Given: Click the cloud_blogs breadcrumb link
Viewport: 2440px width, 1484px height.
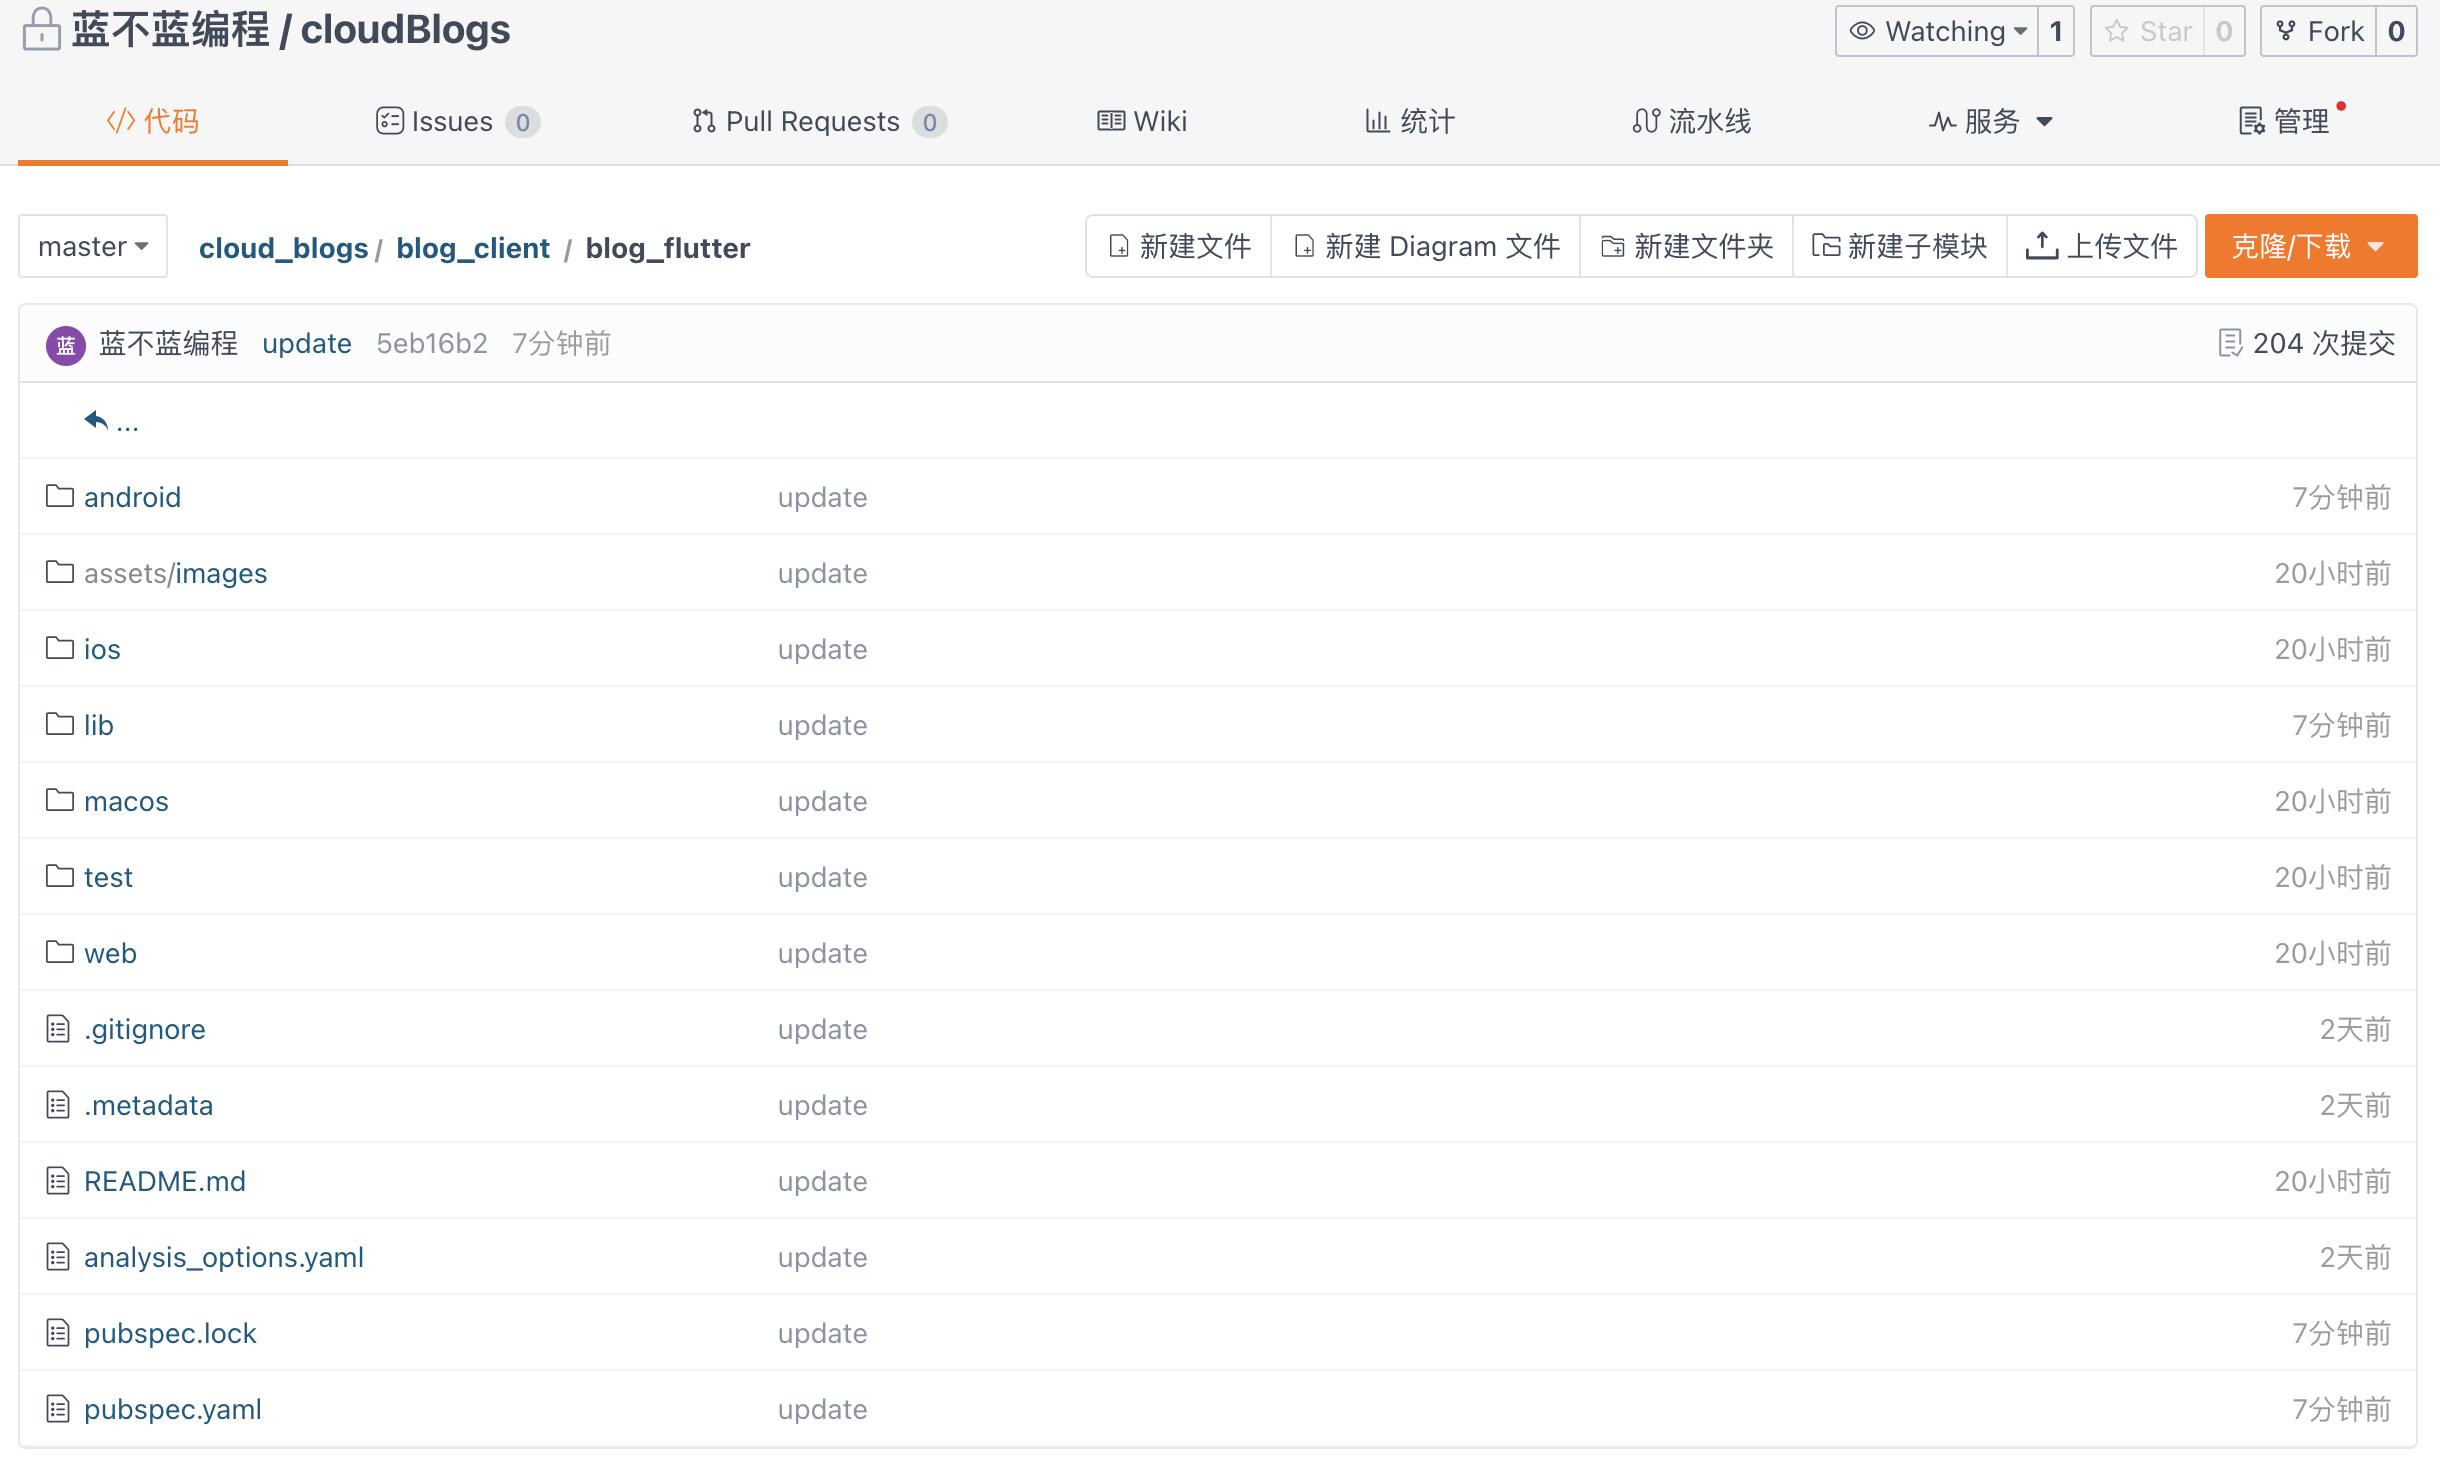Looking at the screenshot, I should pos(283,248).
